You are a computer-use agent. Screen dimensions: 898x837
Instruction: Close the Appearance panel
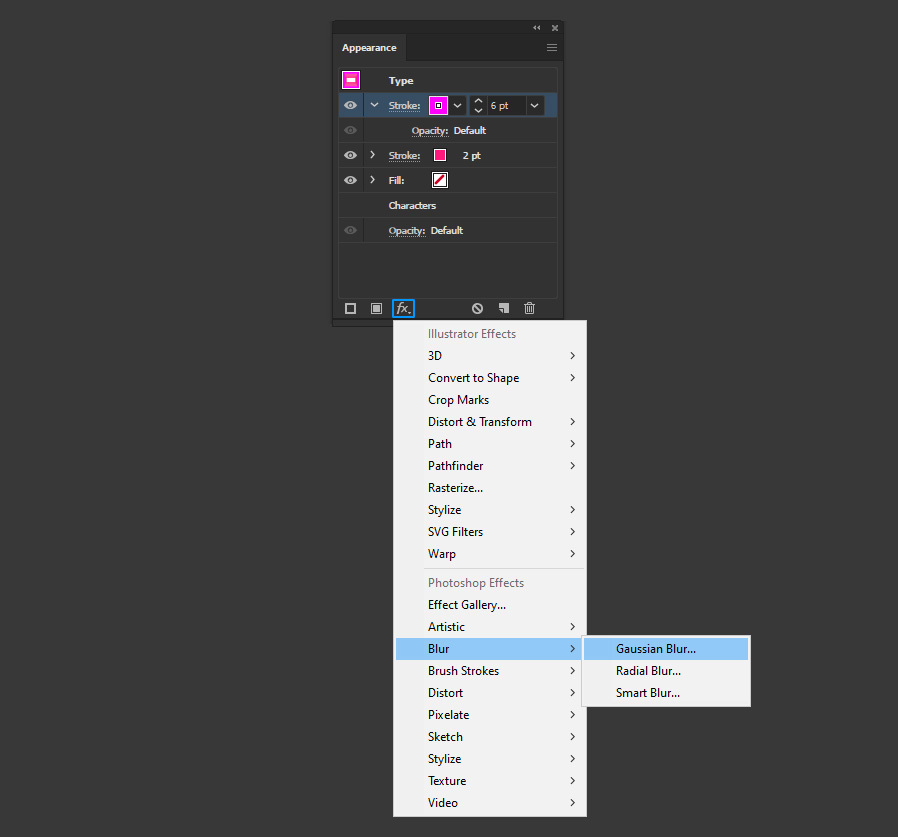pyautogui.click(x=555, y=27)
